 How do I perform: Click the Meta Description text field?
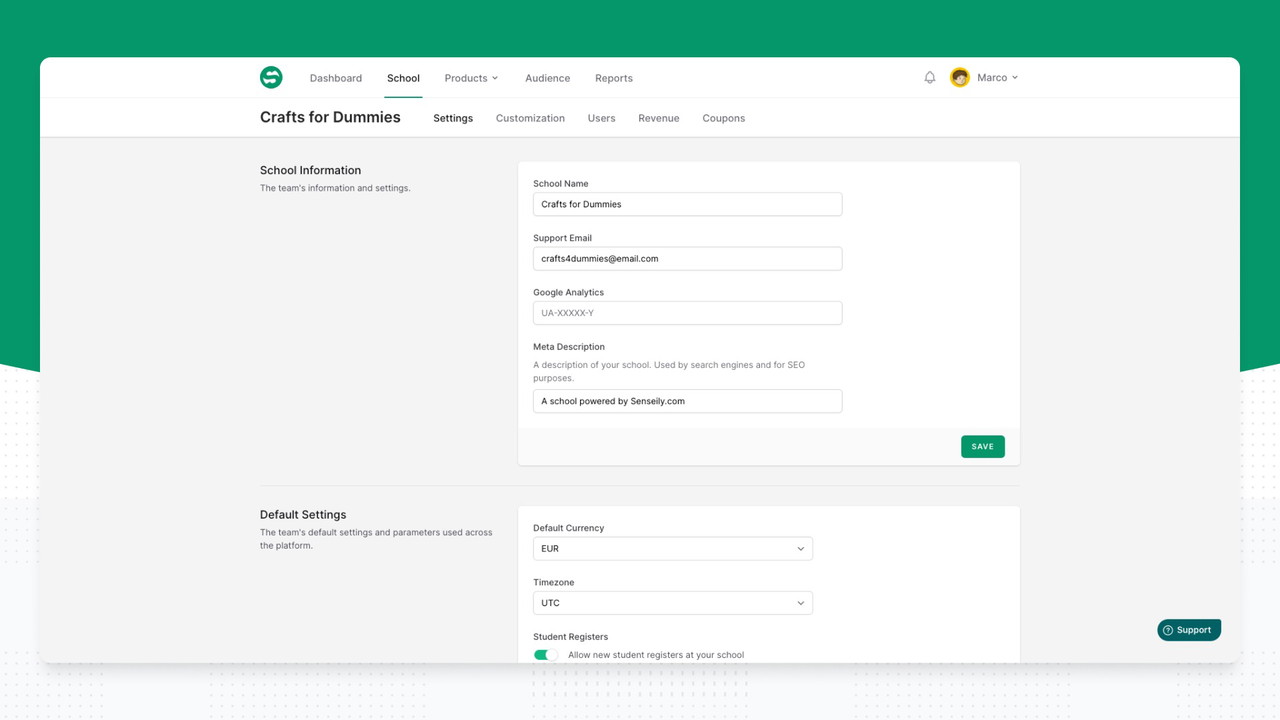[687, 401]
